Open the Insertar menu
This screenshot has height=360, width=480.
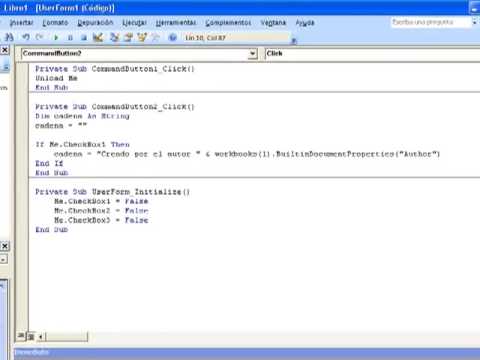pos(21,22)
